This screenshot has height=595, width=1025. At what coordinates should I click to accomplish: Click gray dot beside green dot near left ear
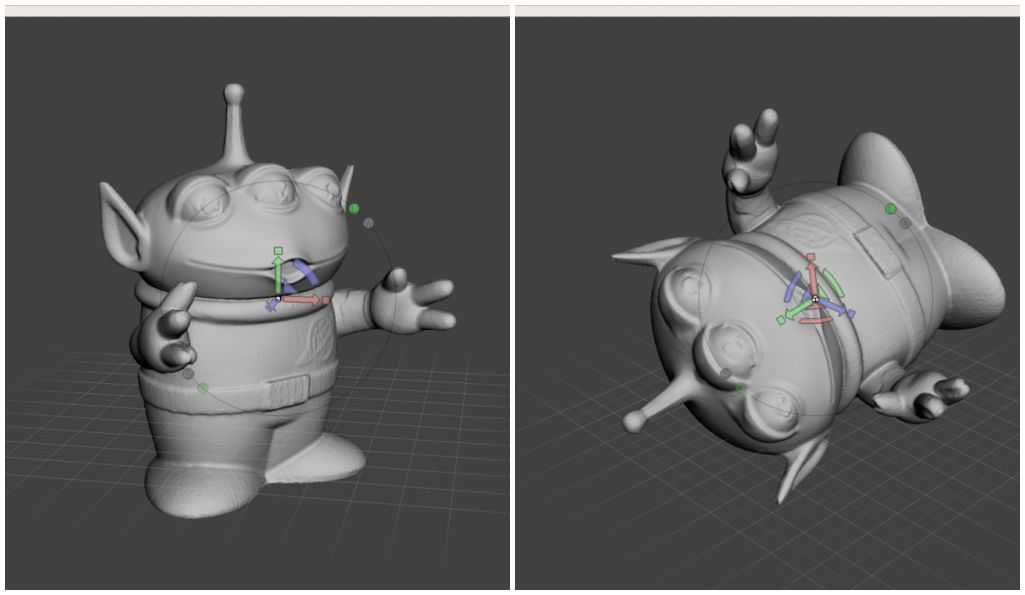[368, 224]
